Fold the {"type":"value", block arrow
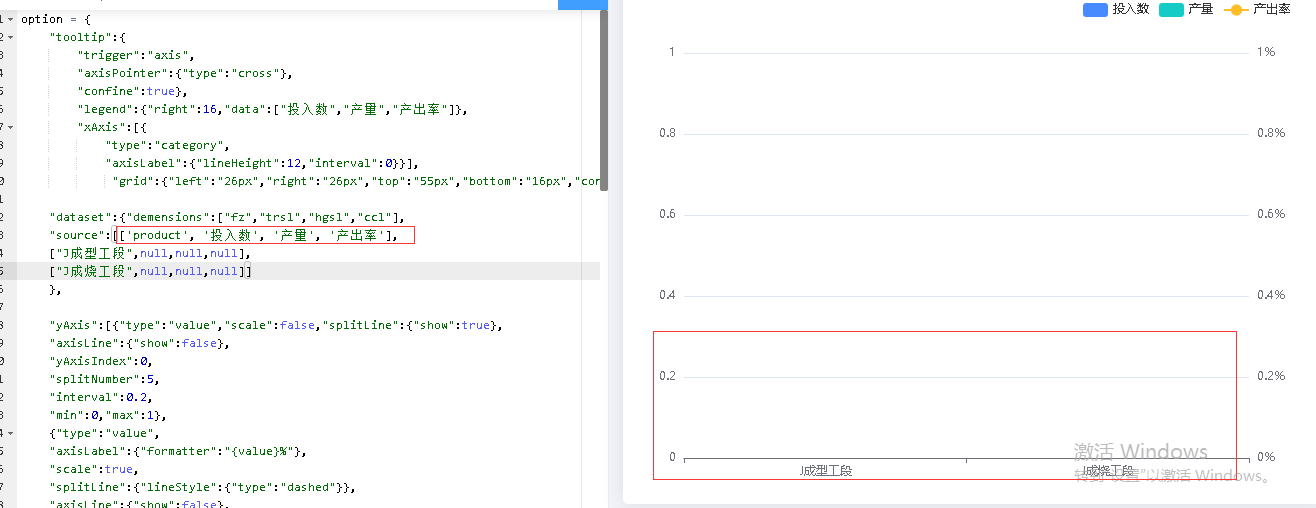1316x508 pixels. [x=10, y=434]
